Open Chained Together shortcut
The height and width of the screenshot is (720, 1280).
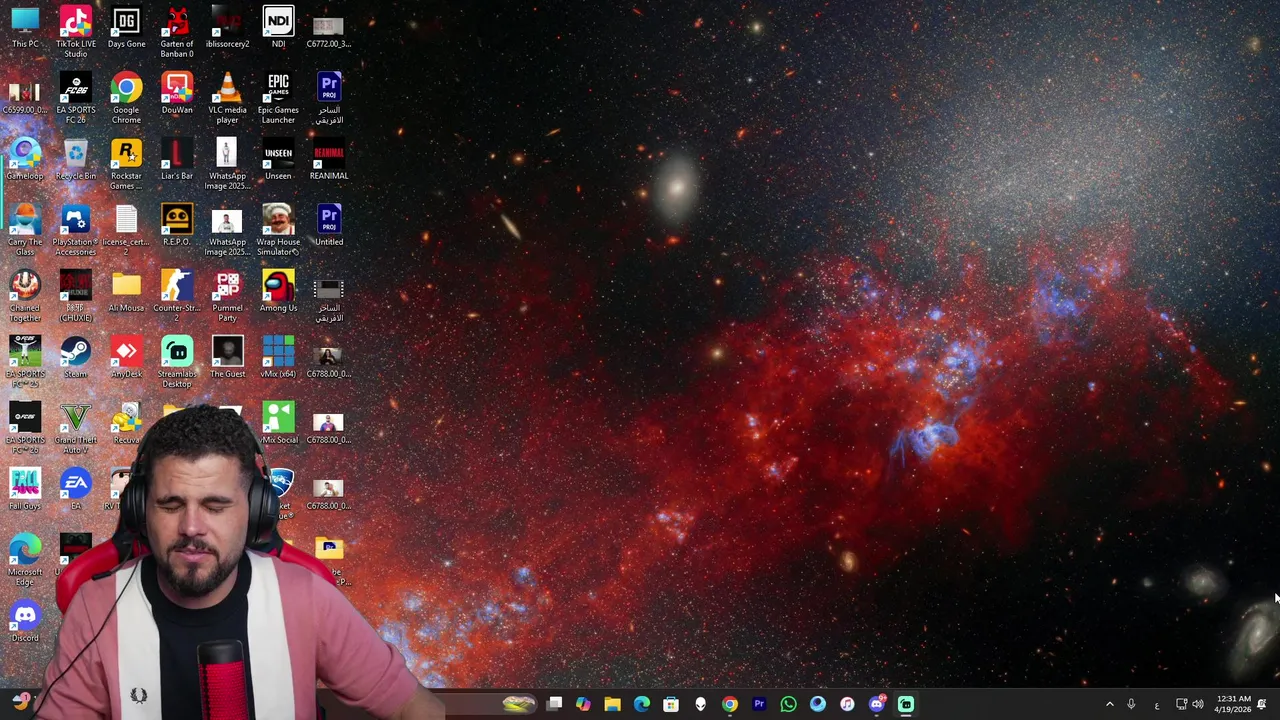point(25,296)
